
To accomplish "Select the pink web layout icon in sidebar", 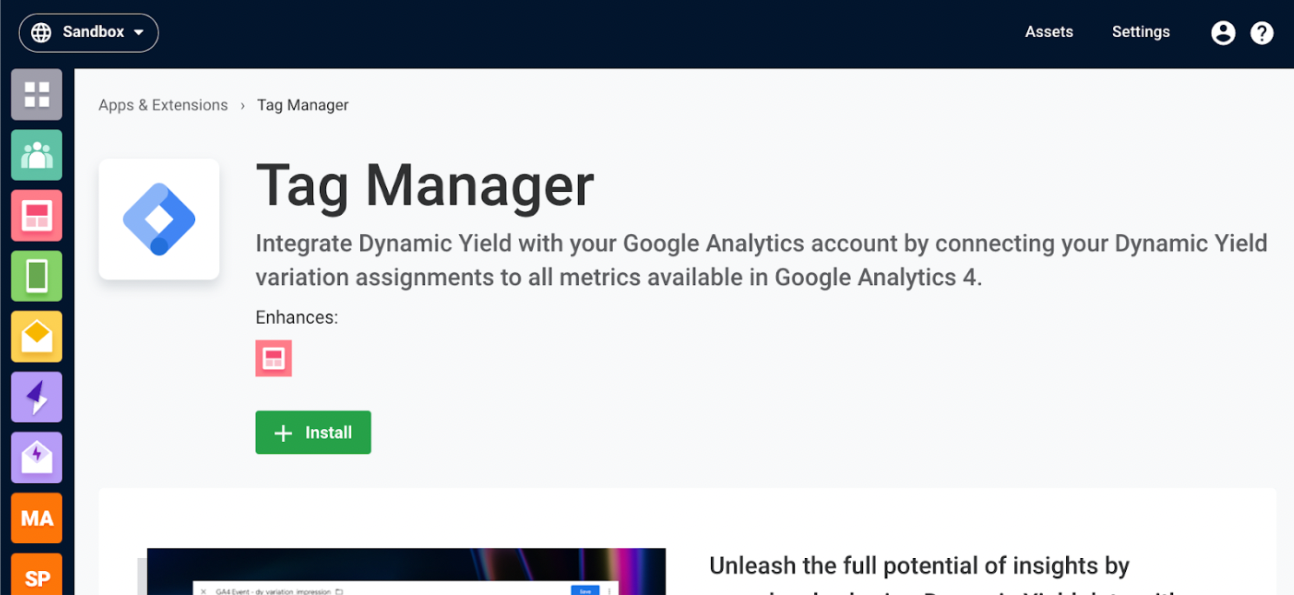I will [x=37, y=216].
